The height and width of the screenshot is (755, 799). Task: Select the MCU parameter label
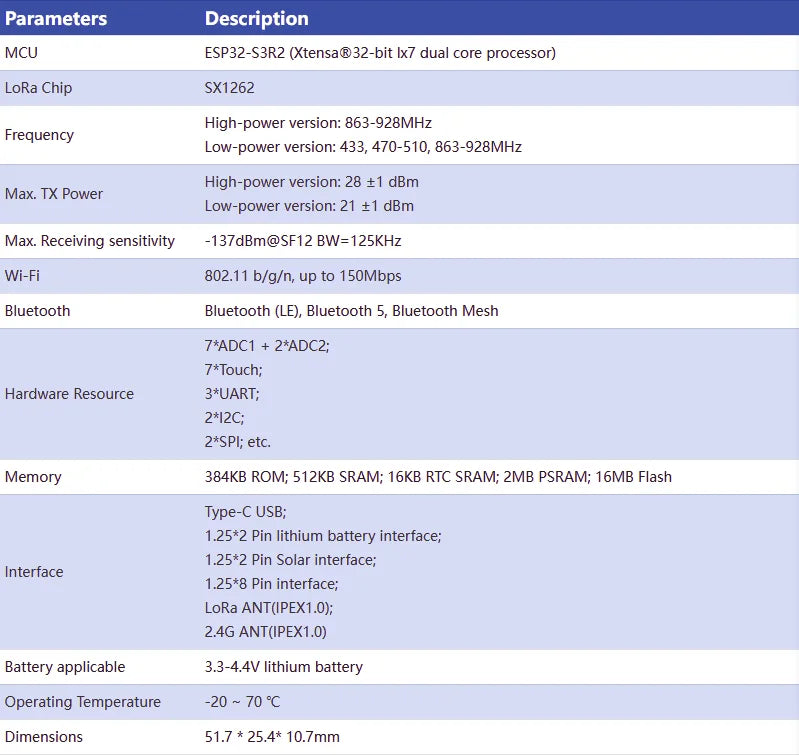coord(21,53)
